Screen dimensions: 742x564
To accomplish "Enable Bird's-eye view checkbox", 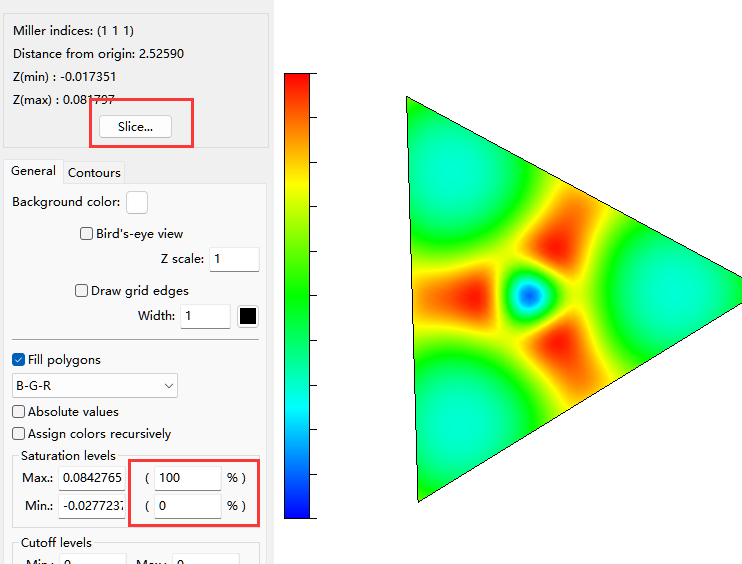I will (86, 234).
